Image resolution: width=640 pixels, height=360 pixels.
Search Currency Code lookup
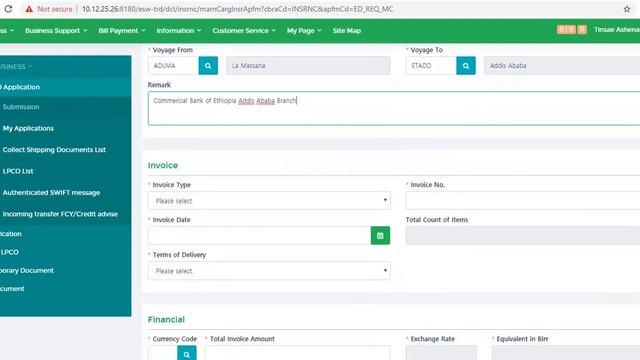[x=187, y=353]
